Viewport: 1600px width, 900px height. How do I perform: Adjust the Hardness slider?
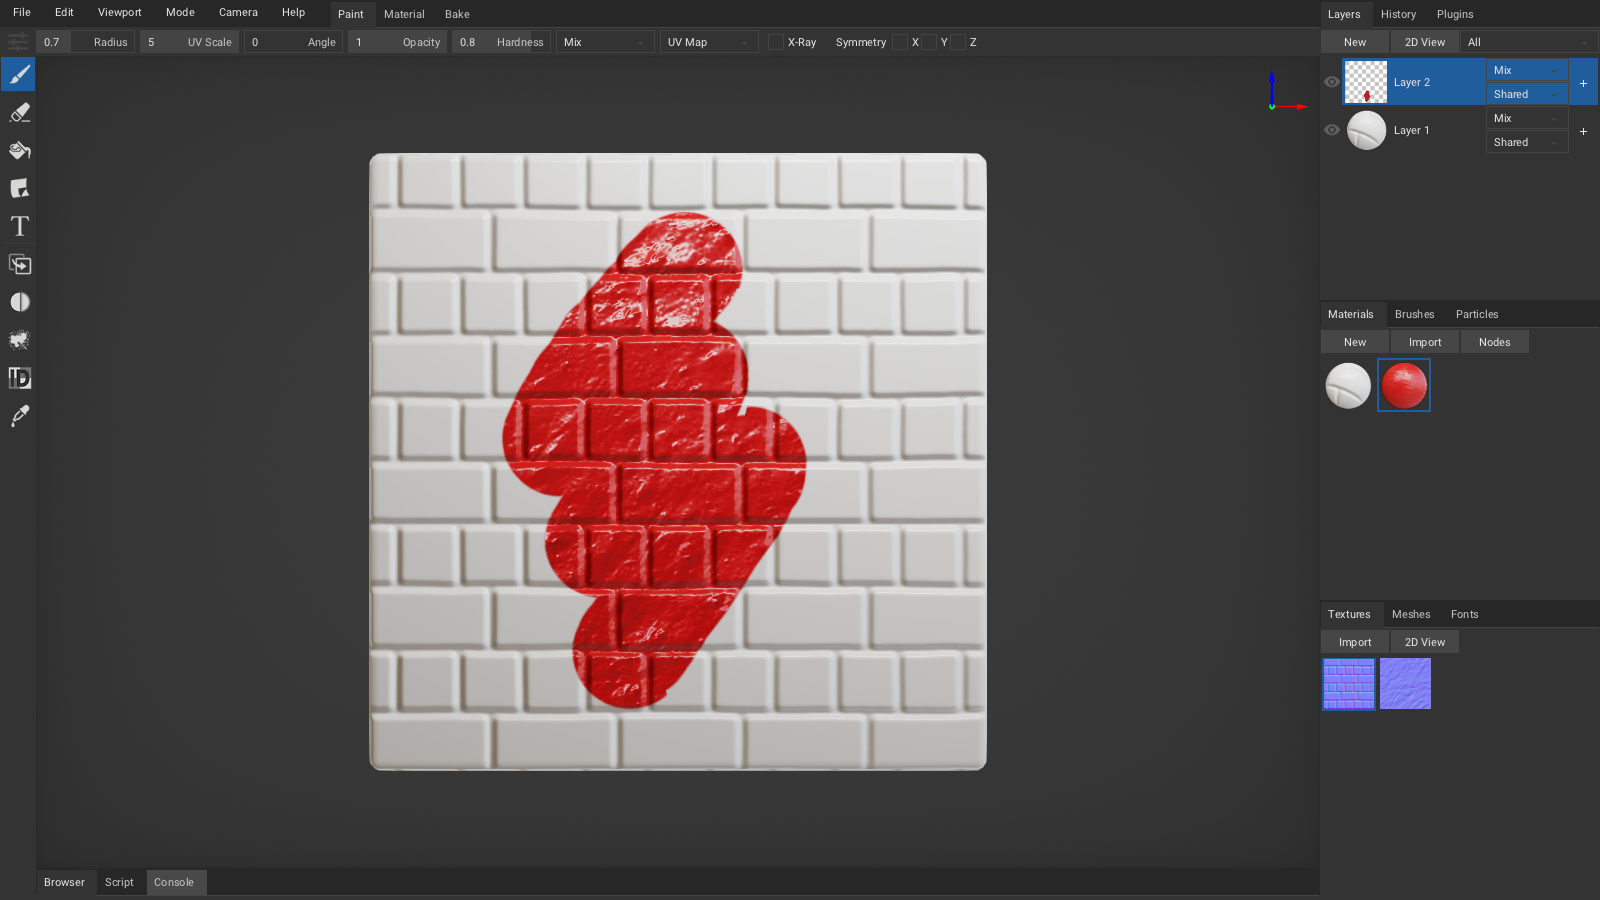point(502,42)
